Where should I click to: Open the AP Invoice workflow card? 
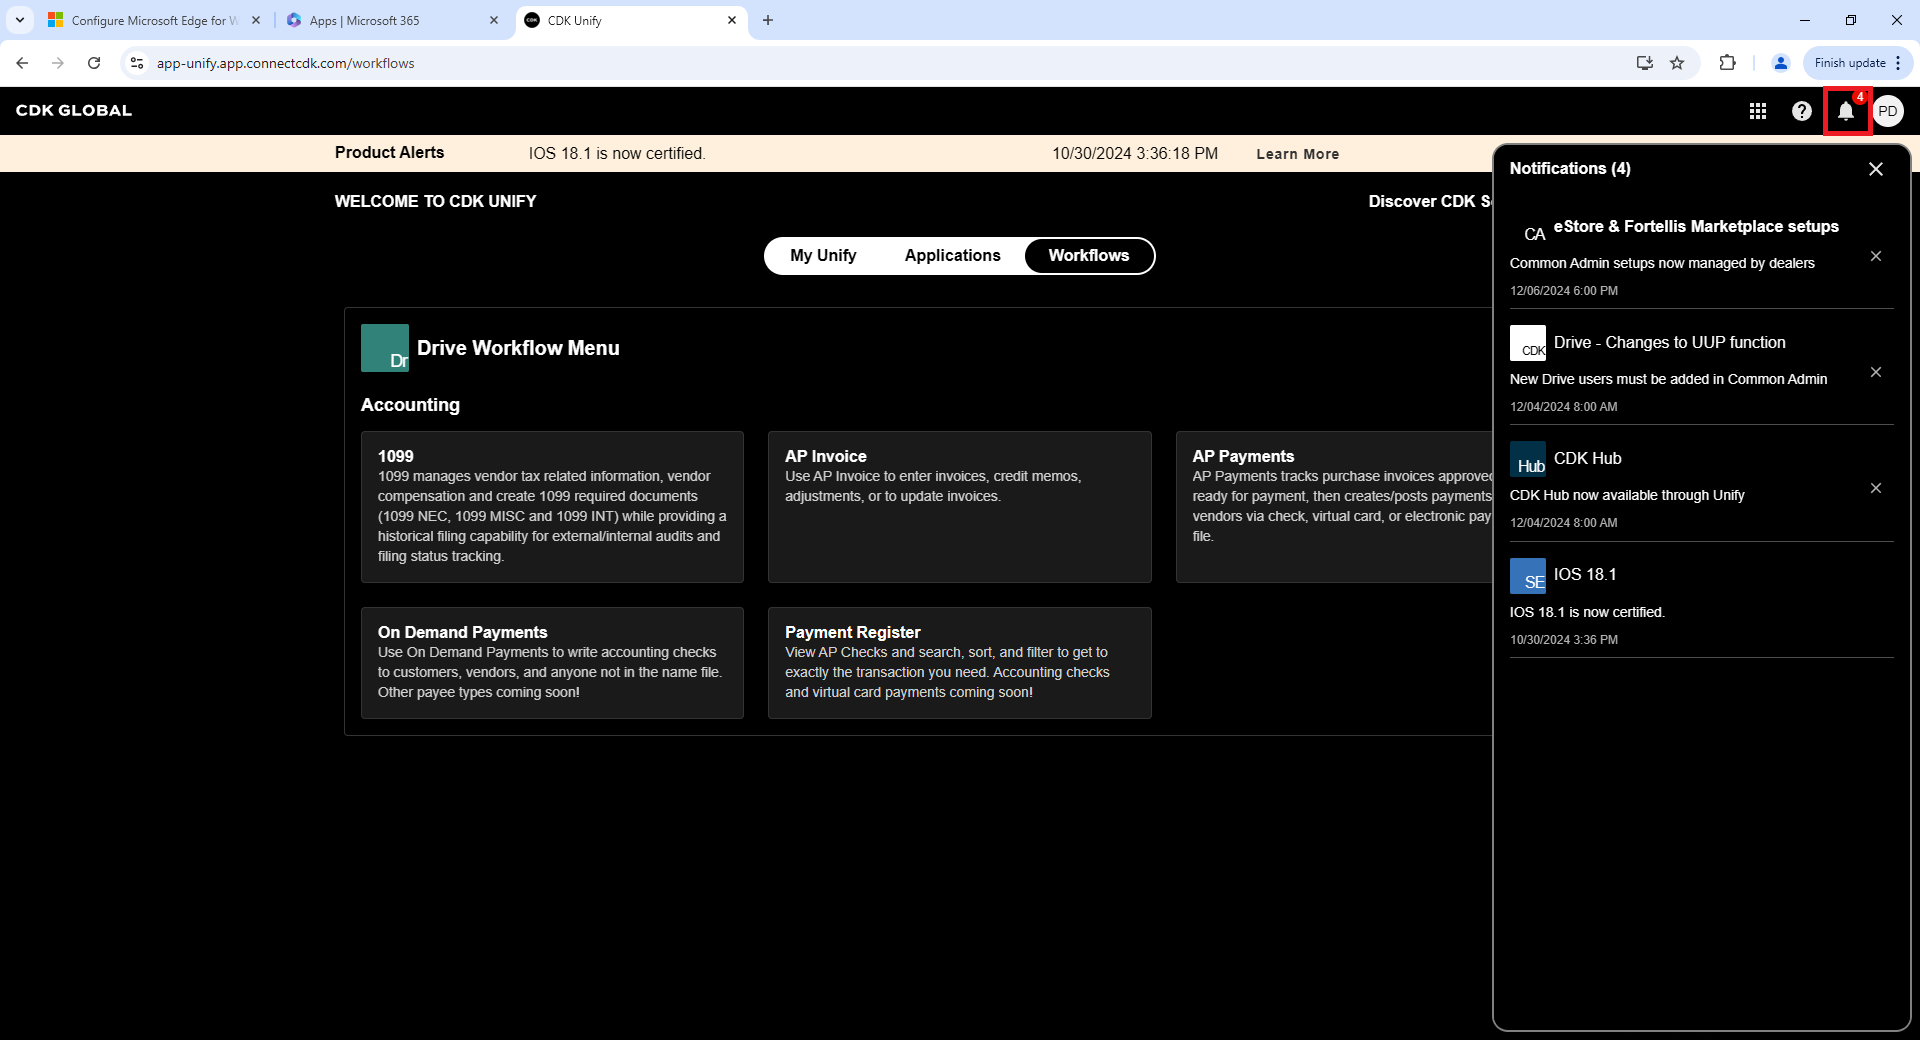click(959, 507)
